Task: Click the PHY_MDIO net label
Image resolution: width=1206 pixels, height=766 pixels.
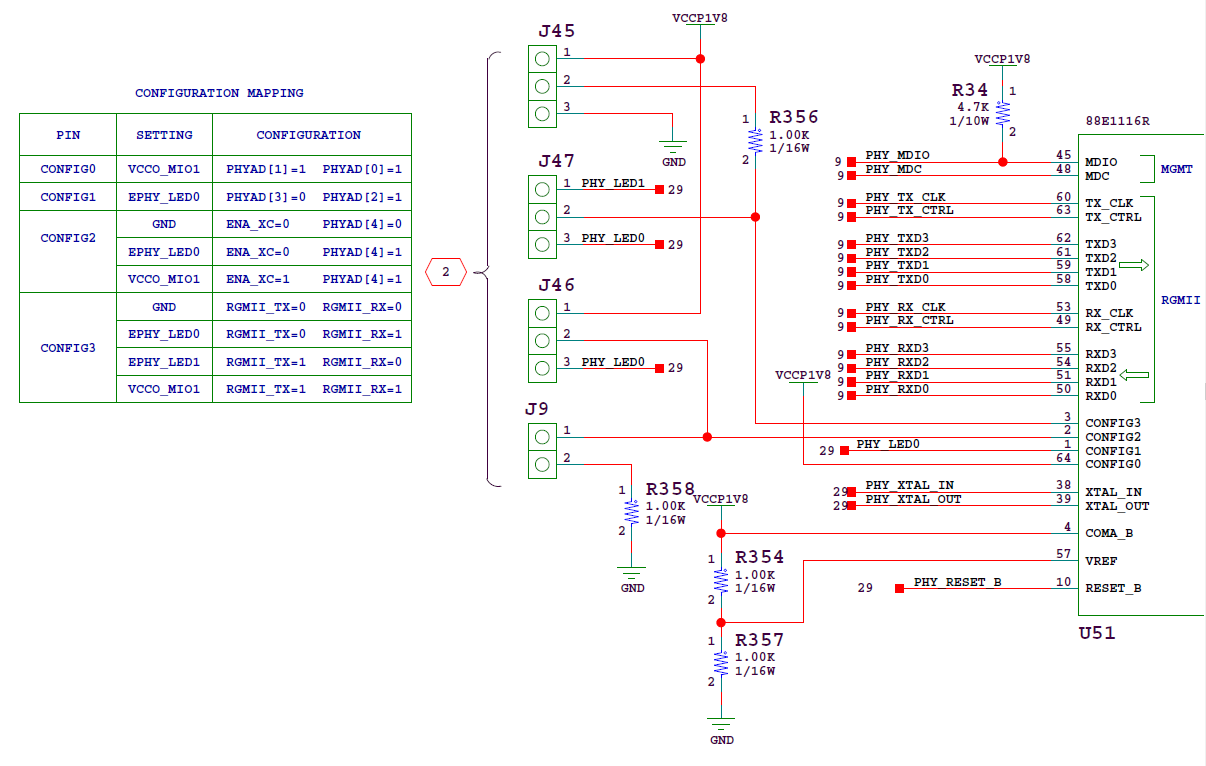Action: pyautogui.click(x=897, y=155)
